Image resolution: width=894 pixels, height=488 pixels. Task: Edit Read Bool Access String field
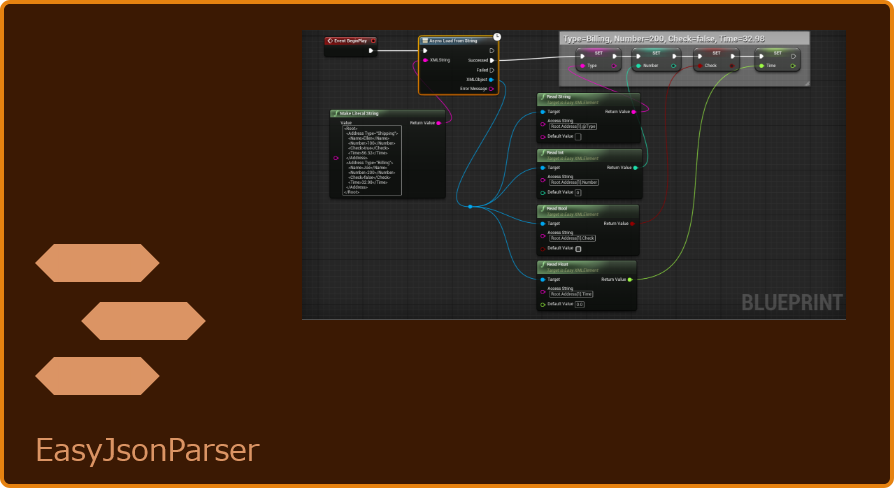tap(572, 238)
